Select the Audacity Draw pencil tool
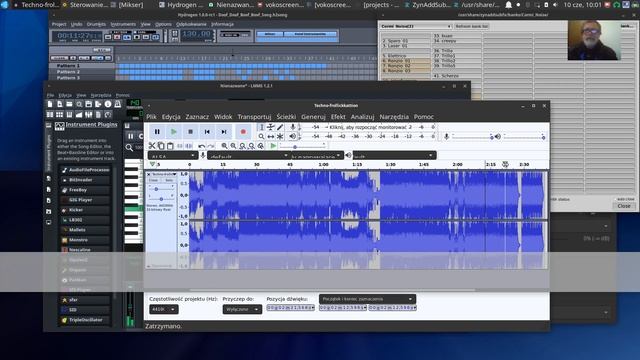 [x=280, y=127]
